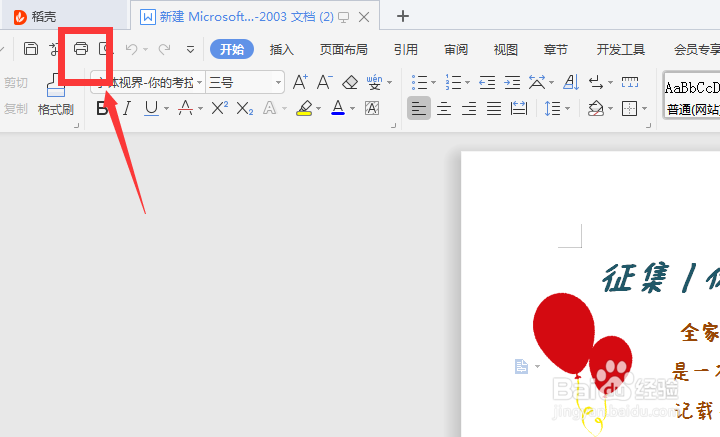Open the clipboard group dialog launcher
Image resolution: width=720 pixels, height=437 pixels.
[77, 125]
